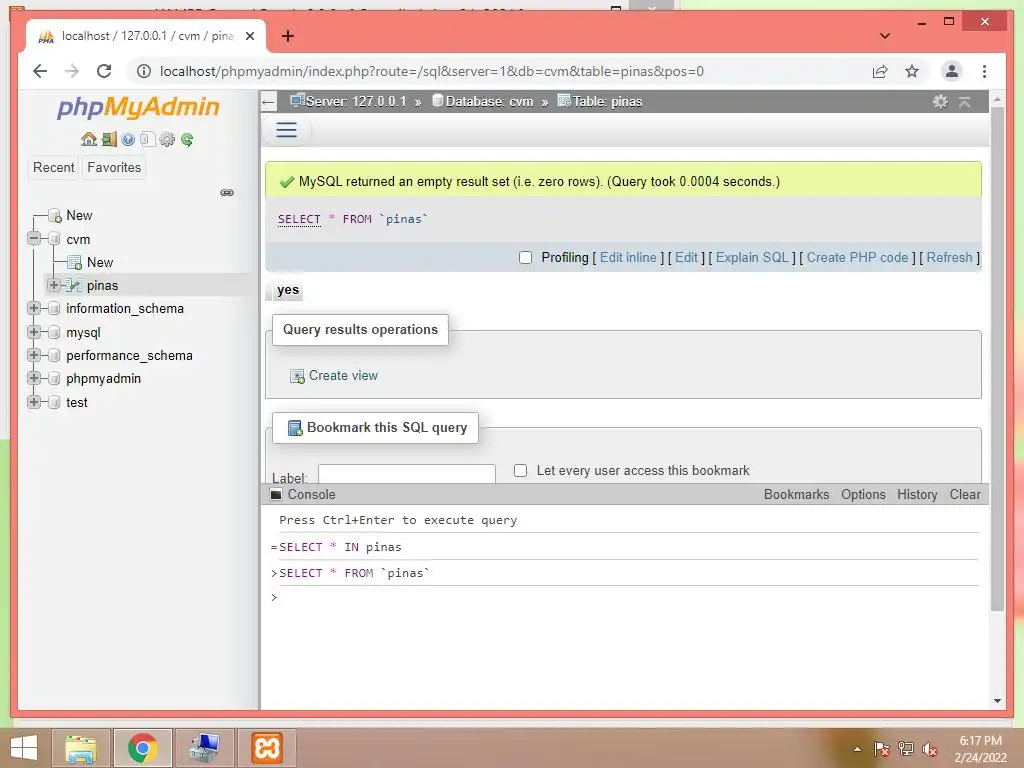Viewport: 1024px width, 768px height.
Task: Show hidden tray icons arrow
Action: 857,749
